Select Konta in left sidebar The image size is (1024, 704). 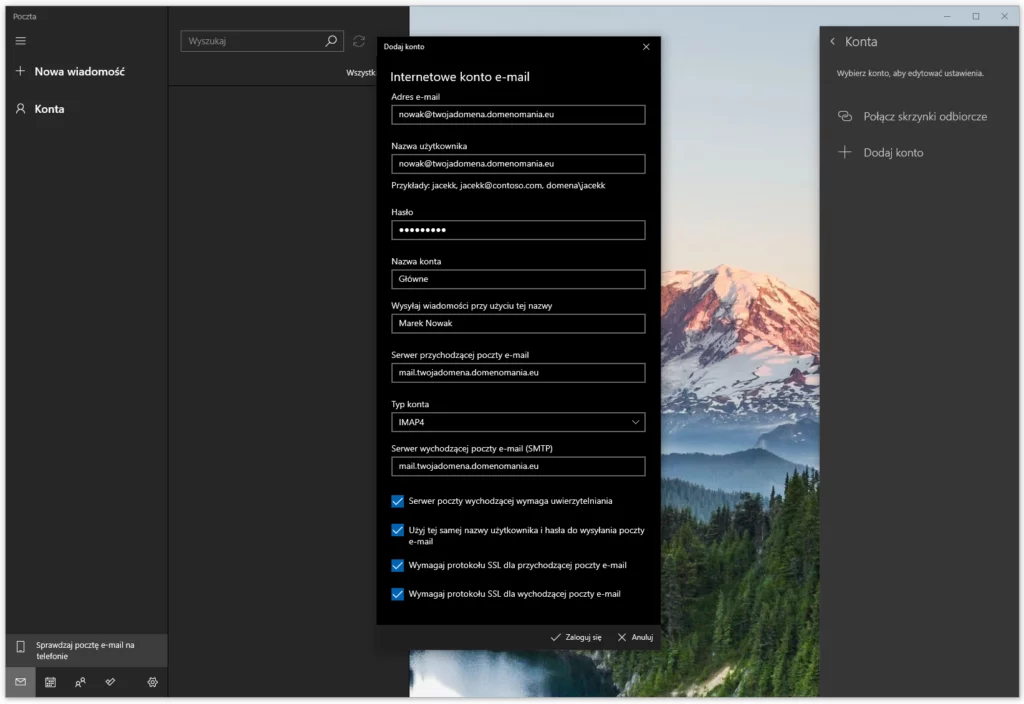[49, 109]
